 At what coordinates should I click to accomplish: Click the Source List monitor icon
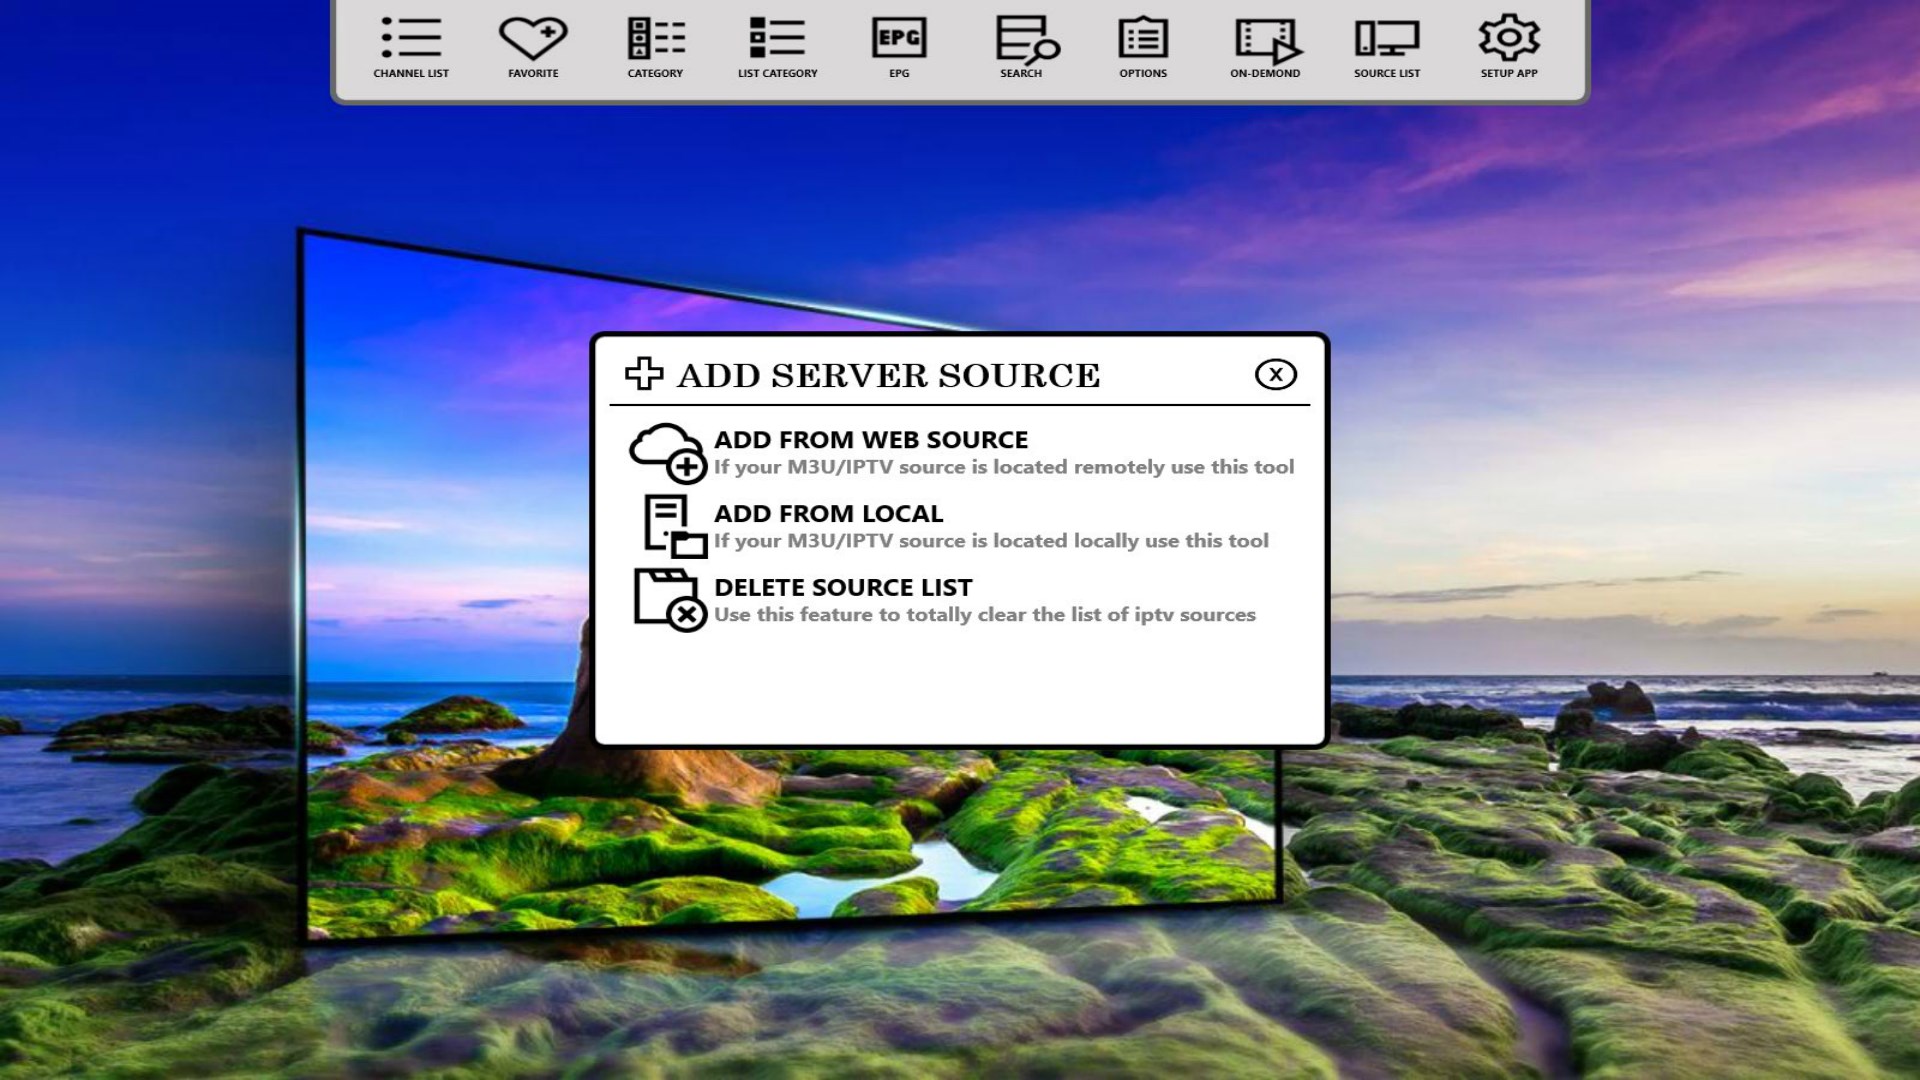[1387, 40]
